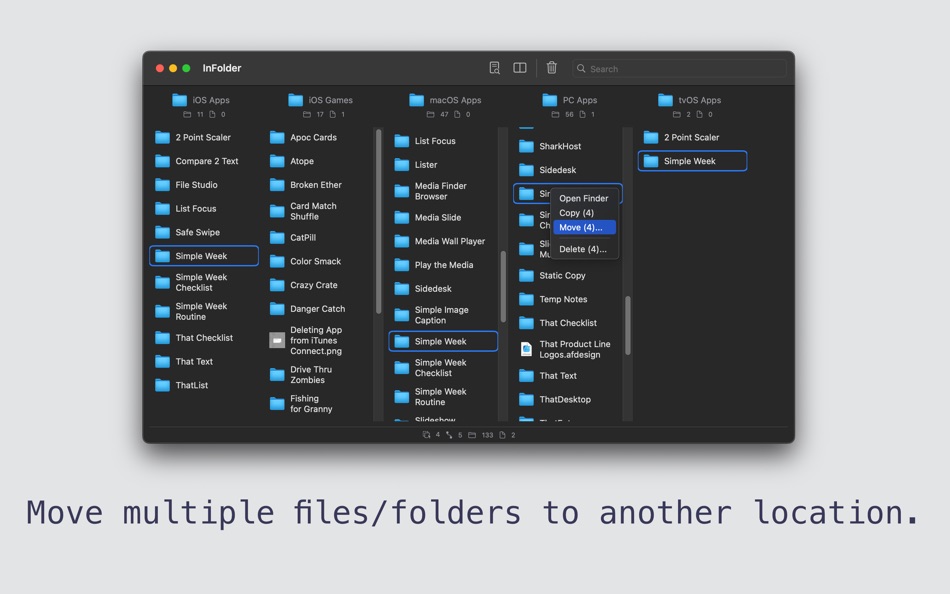Screen dimensions: 950x594
Task: Open the Reveal in Finder toolbar icon
Action: (x=494, y=67)
